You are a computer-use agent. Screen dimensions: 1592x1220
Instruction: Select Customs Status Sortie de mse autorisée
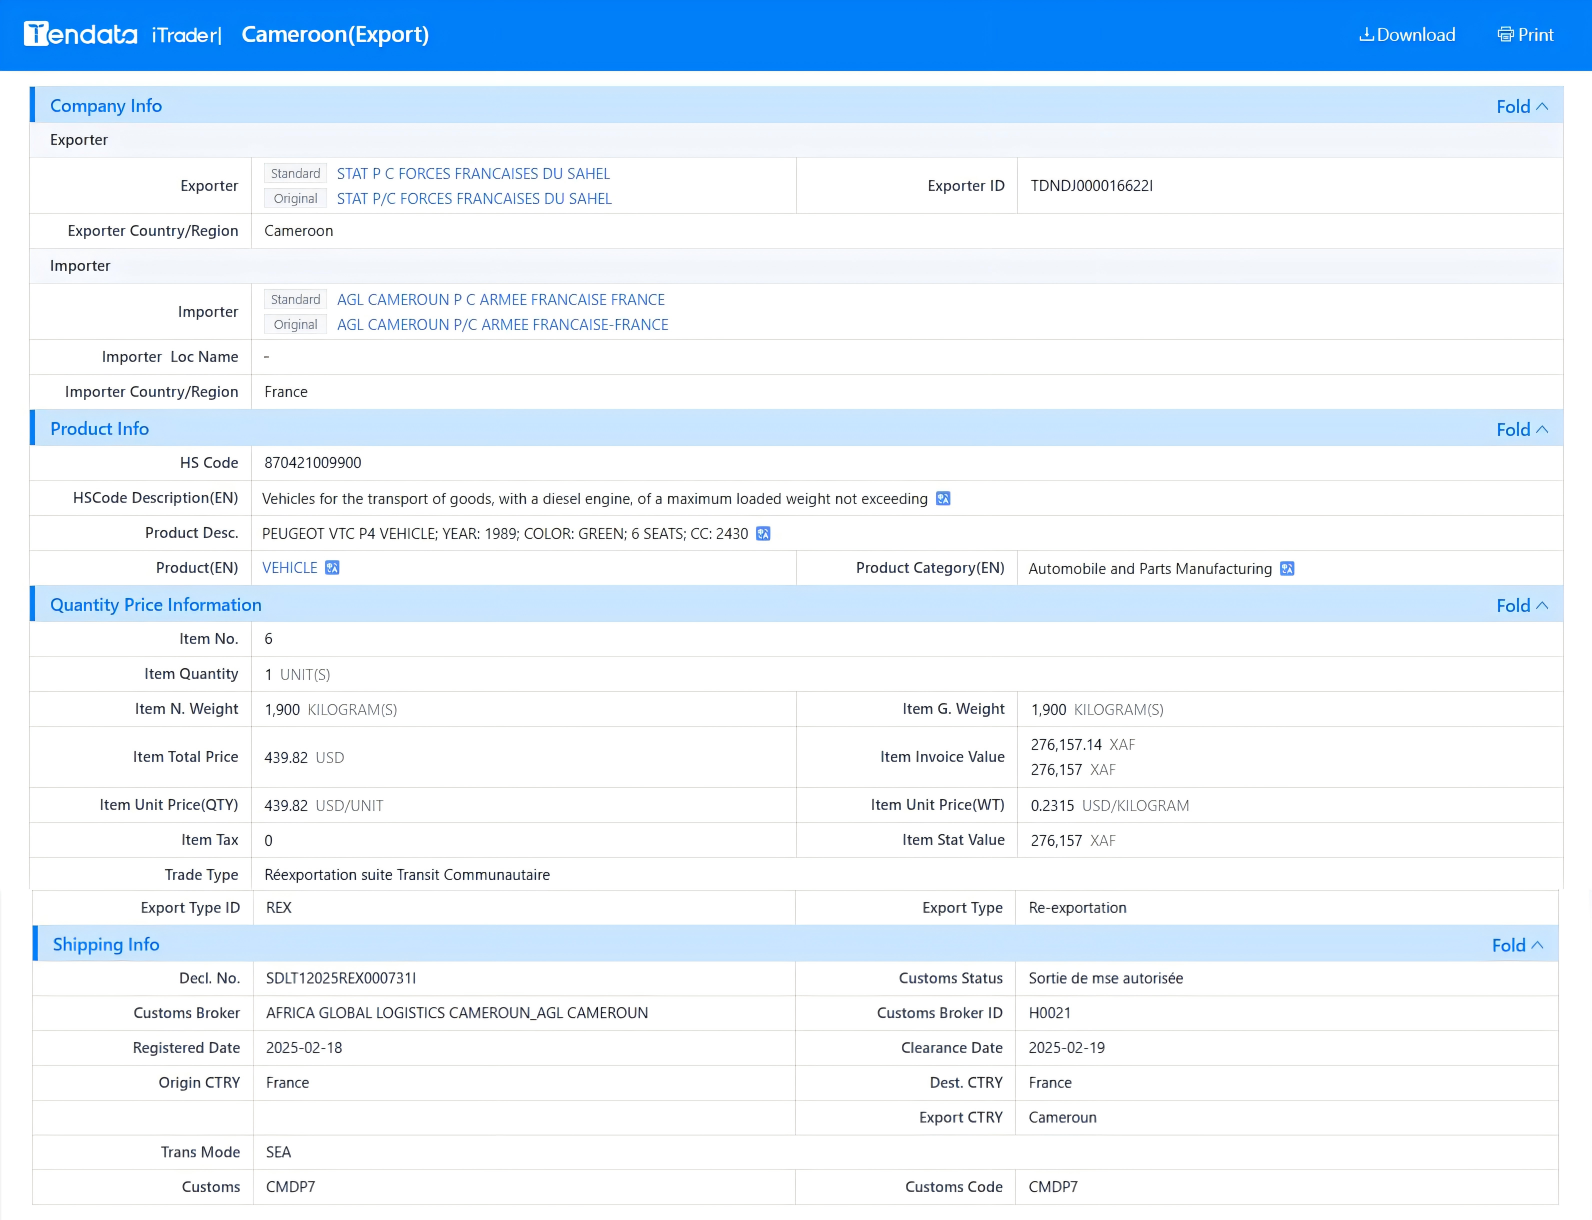(1106, 978)
